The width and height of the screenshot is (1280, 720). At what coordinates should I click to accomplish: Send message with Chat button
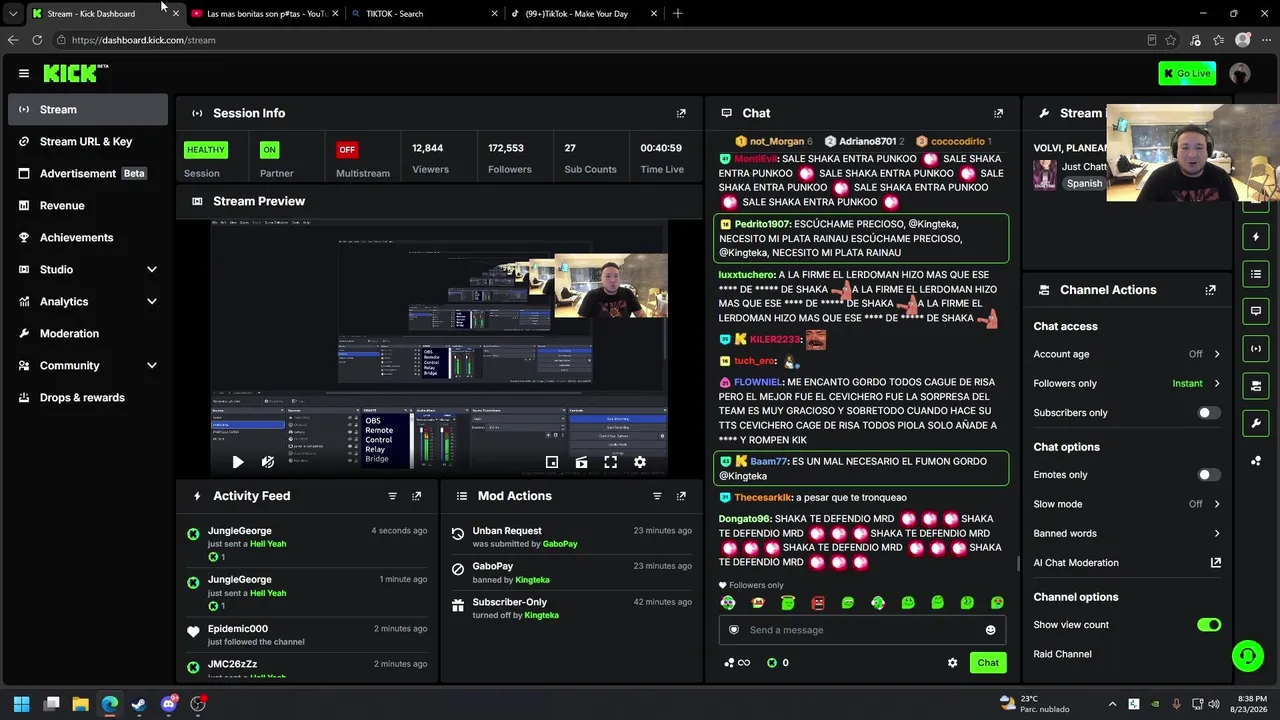pos(988,662)
